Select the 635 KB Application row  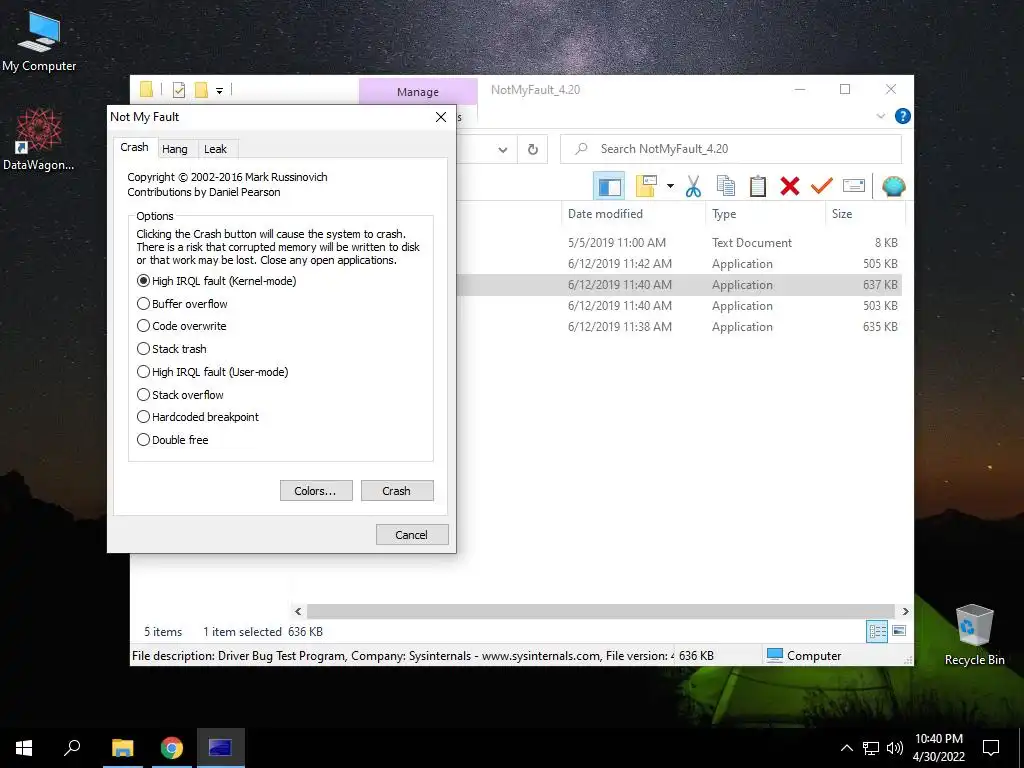click(680, 327)
